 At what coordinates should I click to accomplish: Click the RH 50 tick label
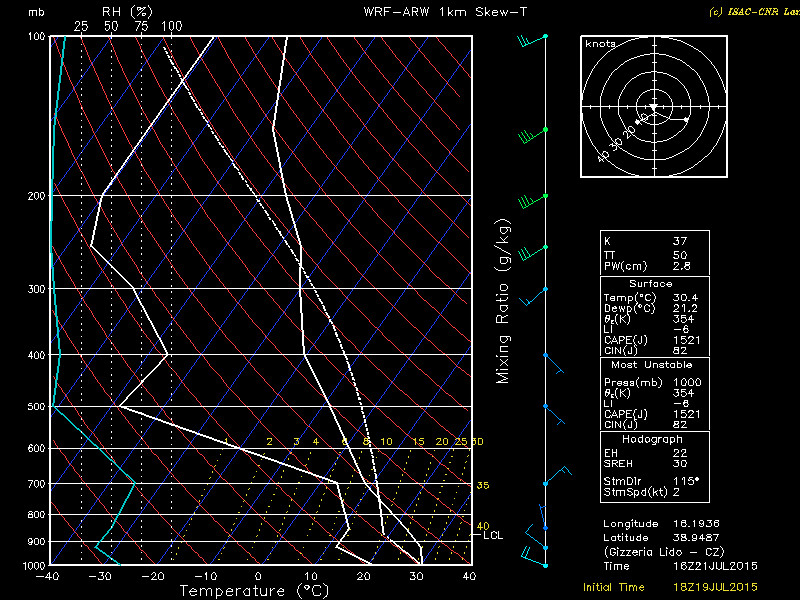click(111, 26)
